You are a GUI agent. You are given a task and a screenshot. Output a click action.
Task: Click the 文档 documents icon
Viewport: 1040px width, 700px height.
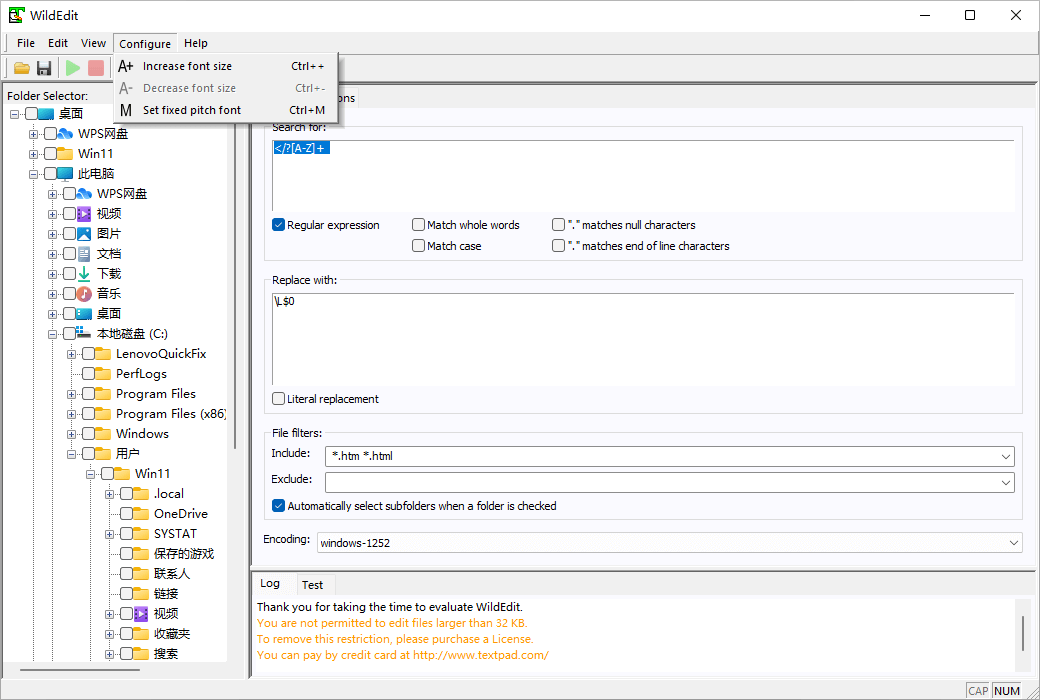click(x=84, y=253)
